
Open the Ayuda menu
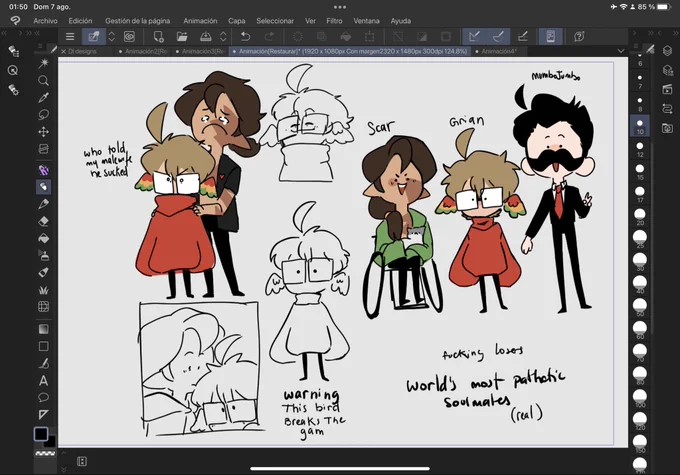[401, 21]
